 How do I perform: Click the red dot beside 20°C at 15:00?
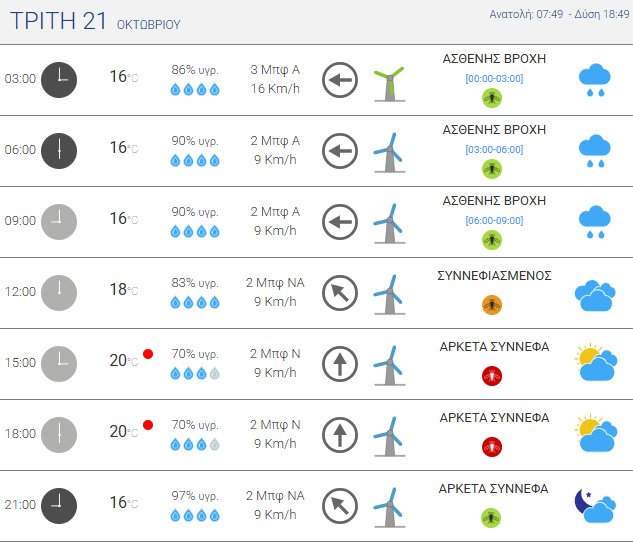coord(148,354)
